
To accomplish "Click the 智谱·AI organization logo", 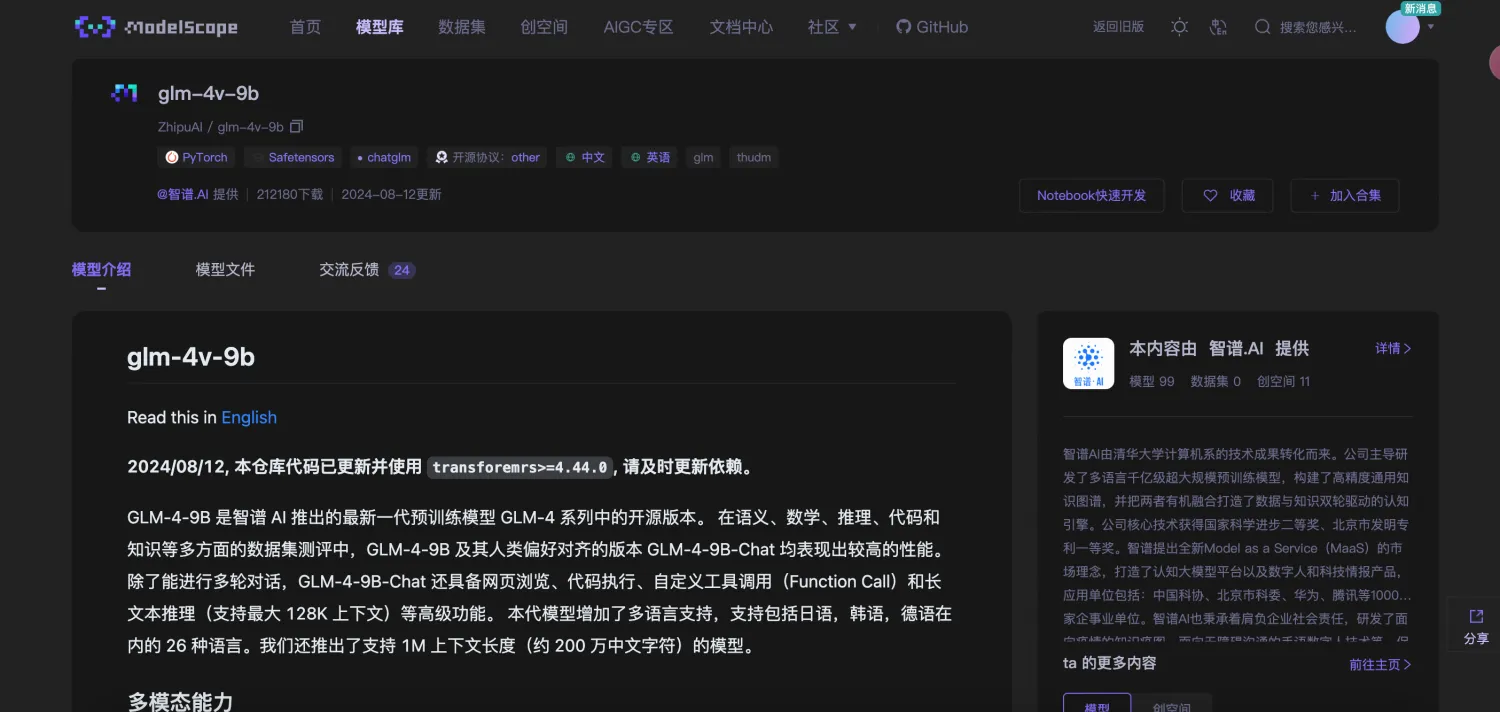I will pos(1088,363).
